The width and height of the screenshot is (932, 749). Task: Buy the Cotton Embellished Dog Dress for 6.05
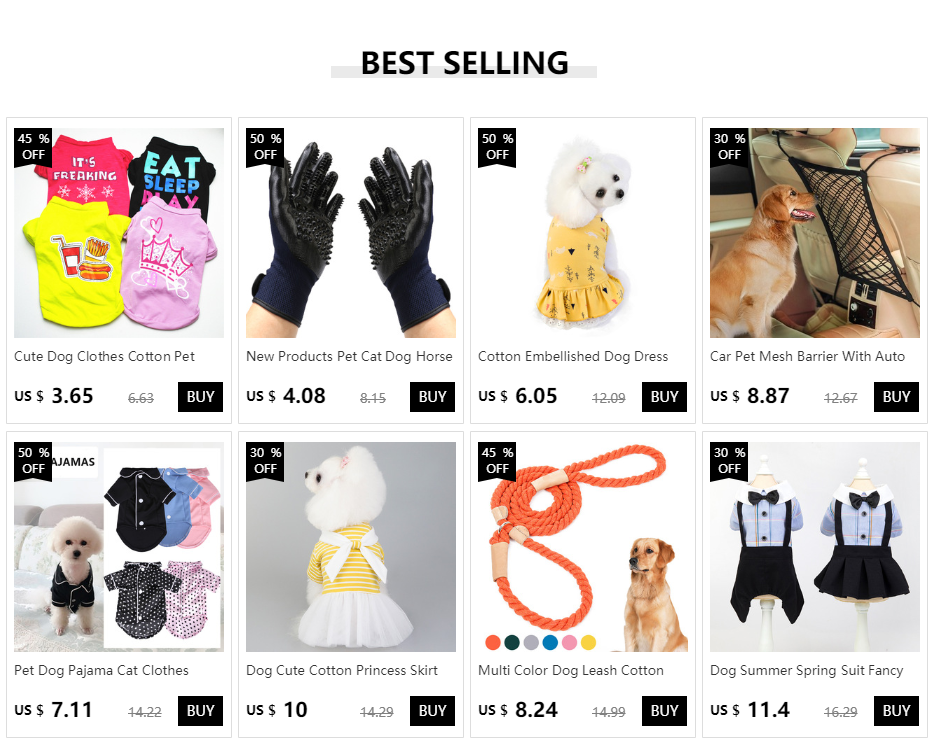664,397
